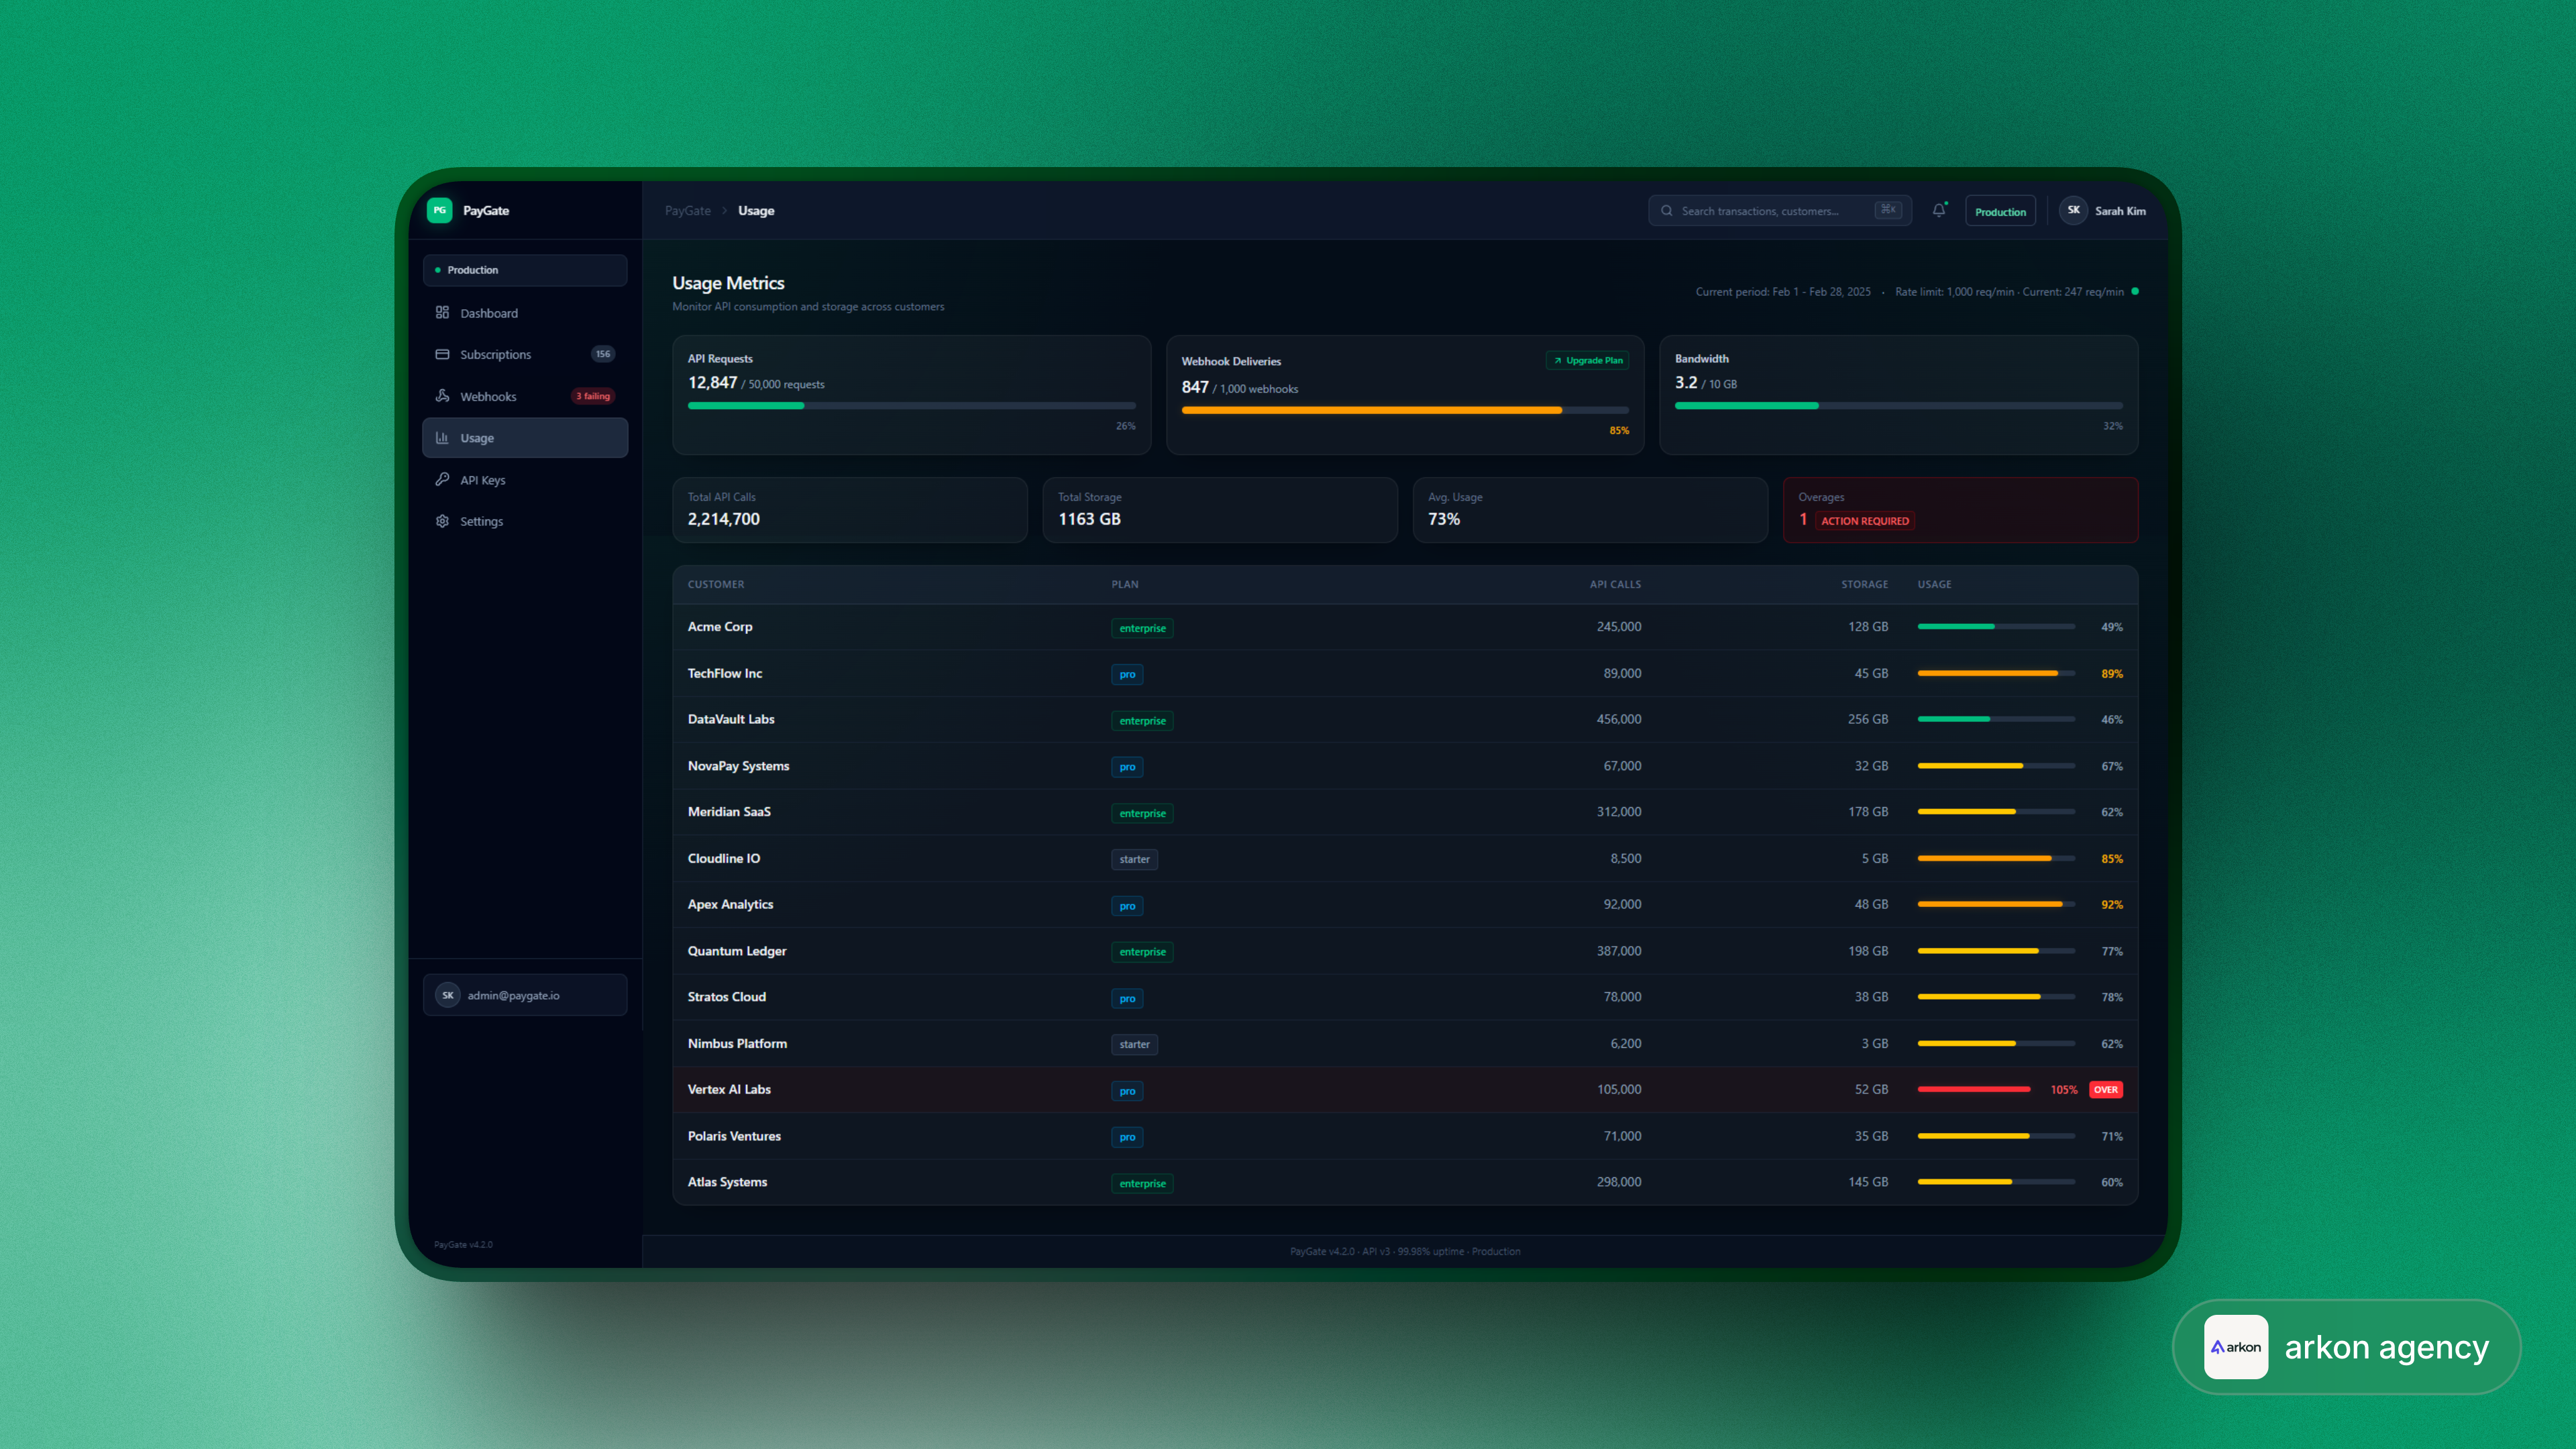Screen dimensions: 2576x1449
Task: Select the Usage menu item
Action: coord(525,438)
